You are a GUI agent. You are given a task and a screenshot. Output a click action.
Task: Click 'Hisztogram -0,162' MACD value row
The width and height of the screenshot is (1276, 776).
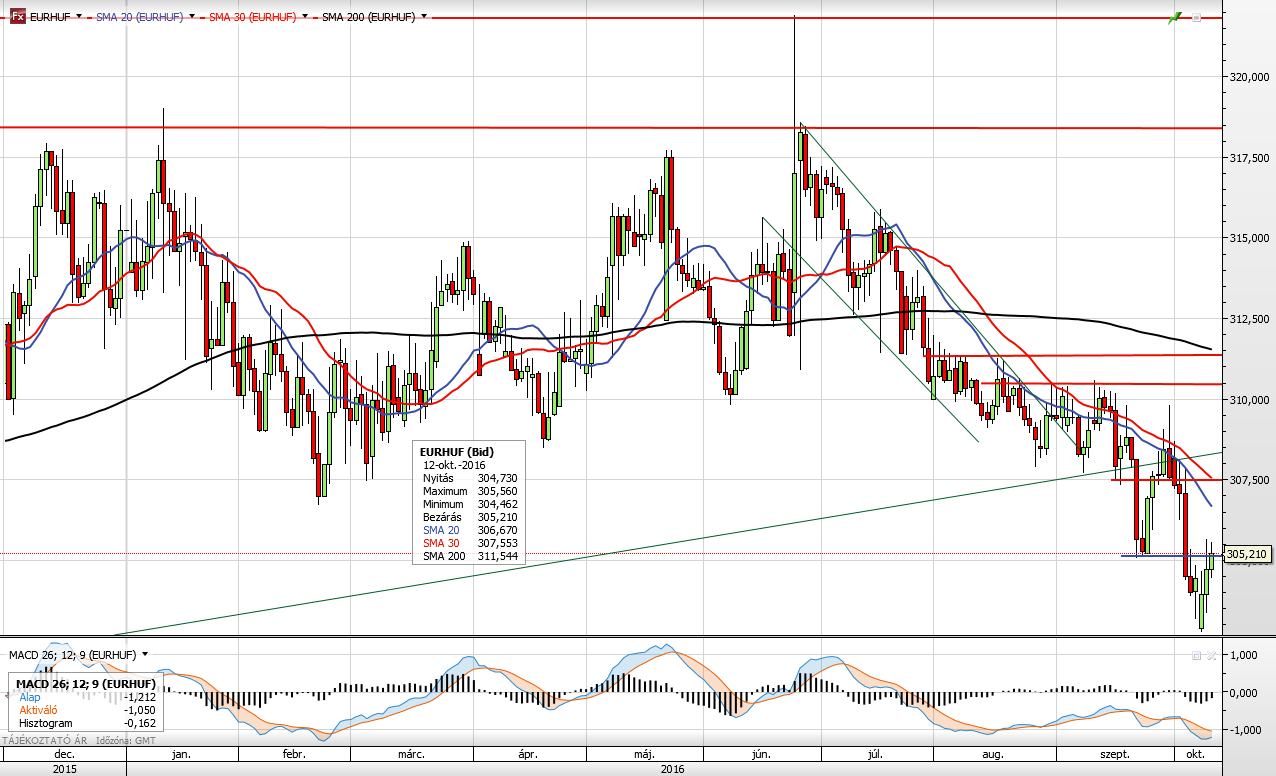click(x=86, y=722)
